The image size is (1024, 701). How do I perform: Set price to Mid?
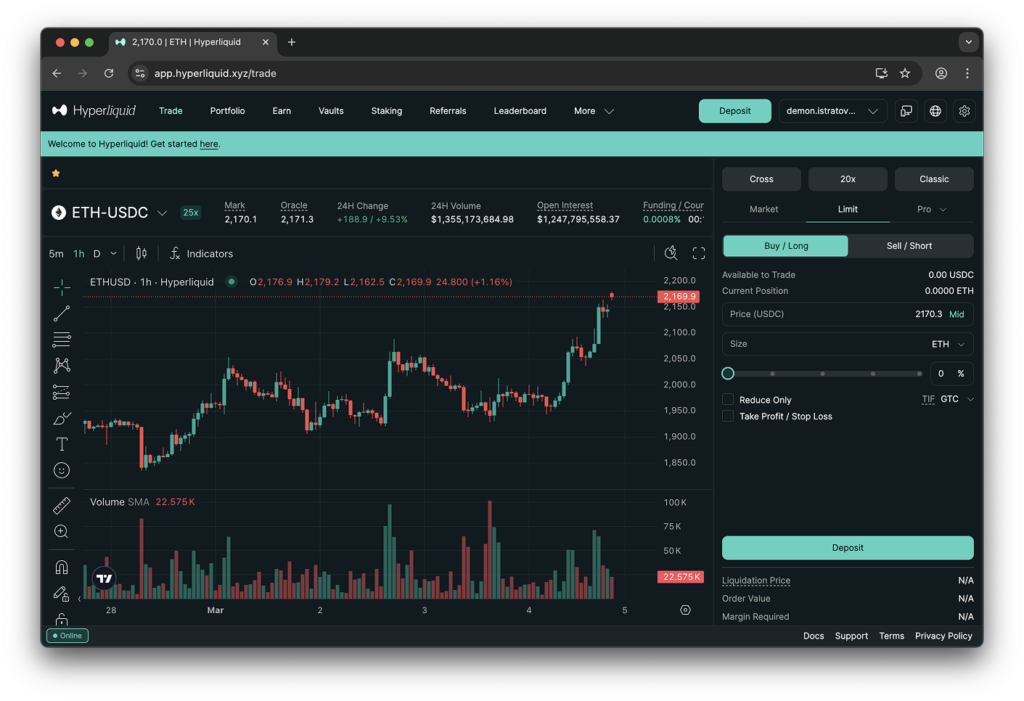[x=956, y=314]
